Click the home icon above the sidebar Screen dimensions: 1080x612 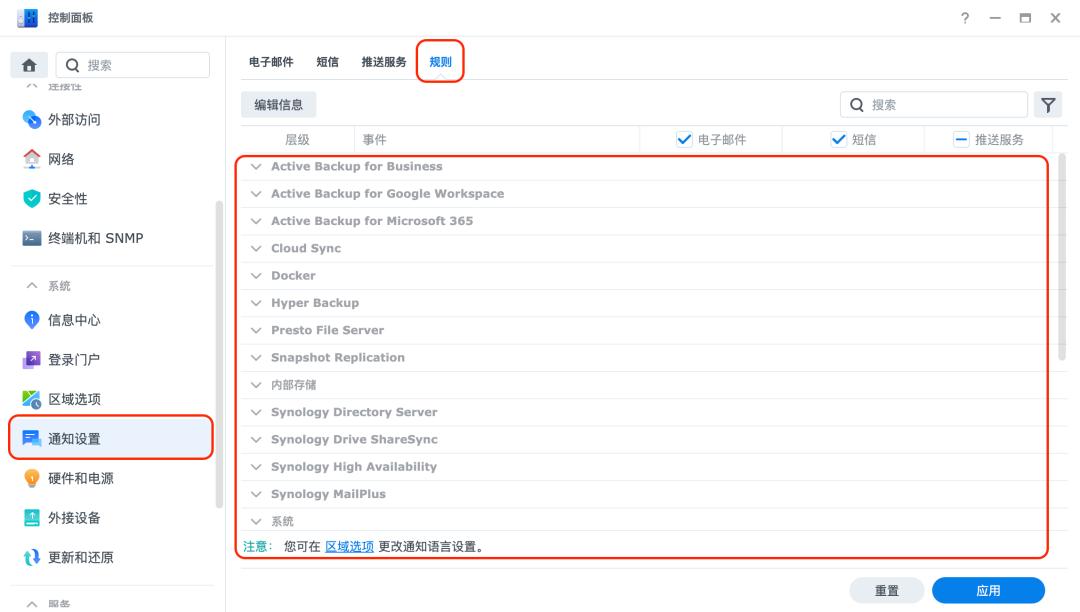pyautogui.click(x=29, y=64)
